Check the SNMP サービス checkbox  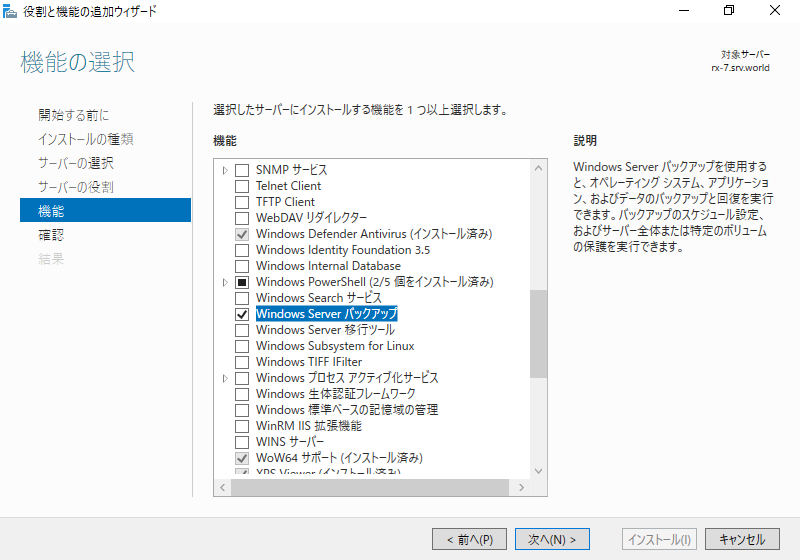[x=242, y=170]
